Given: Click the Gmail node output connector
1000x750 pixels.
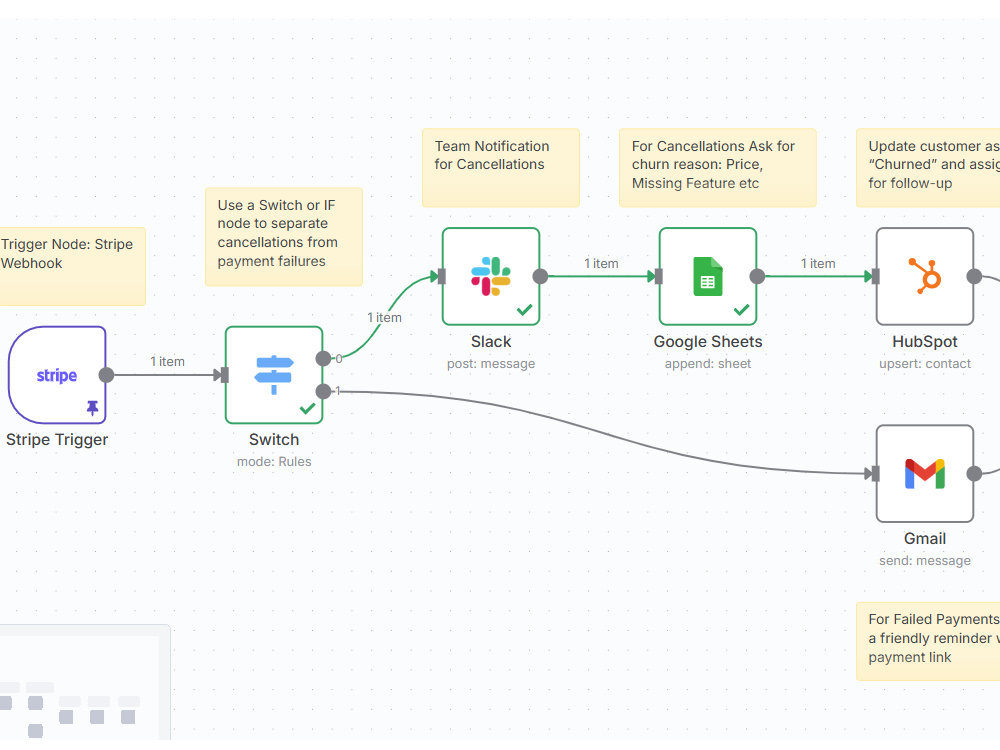Looking at the screenshot, I should 974,474.
